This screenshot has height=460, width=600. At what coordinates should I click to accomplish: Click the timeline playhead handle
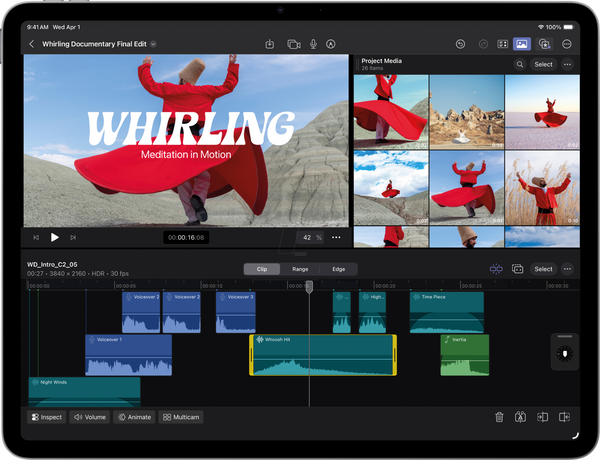tap(309, 287)
